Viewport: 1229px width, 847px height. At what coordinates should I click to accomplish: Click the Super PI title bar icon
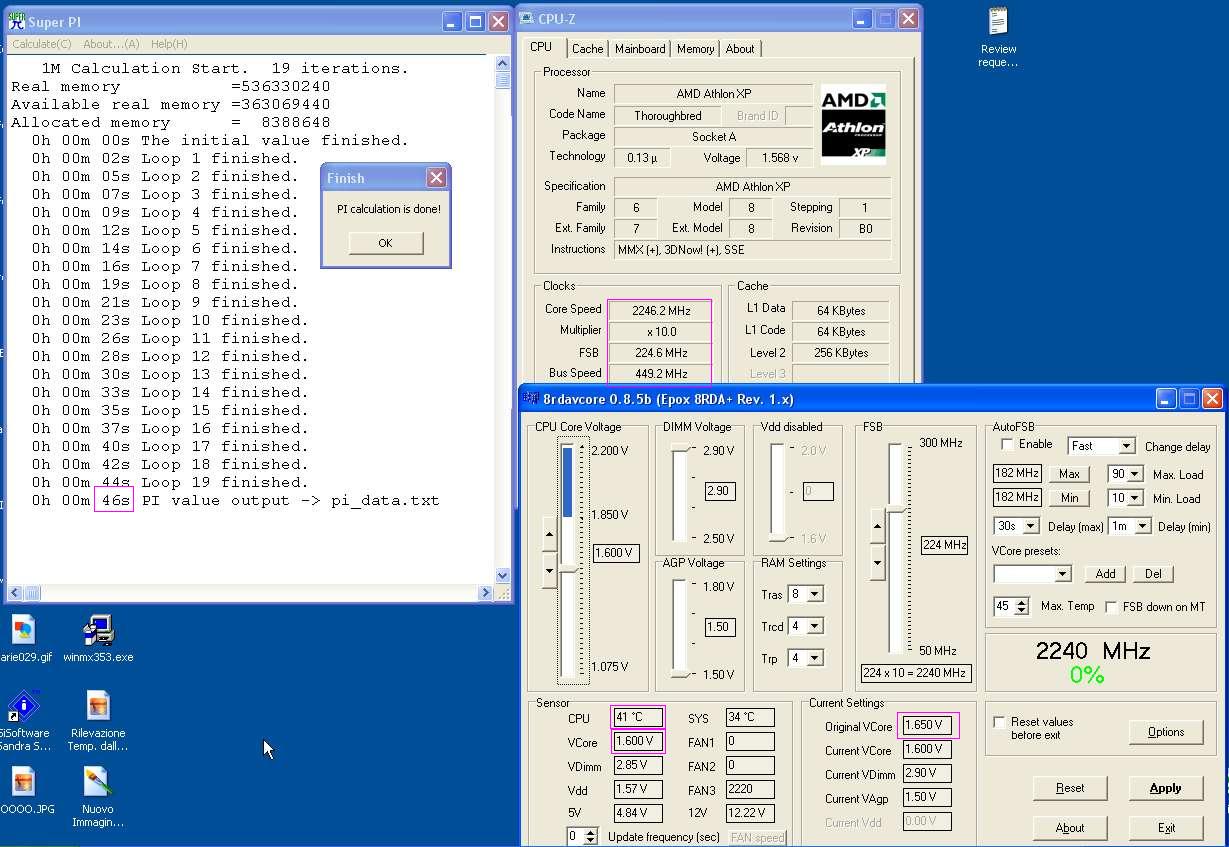point(16,21)
